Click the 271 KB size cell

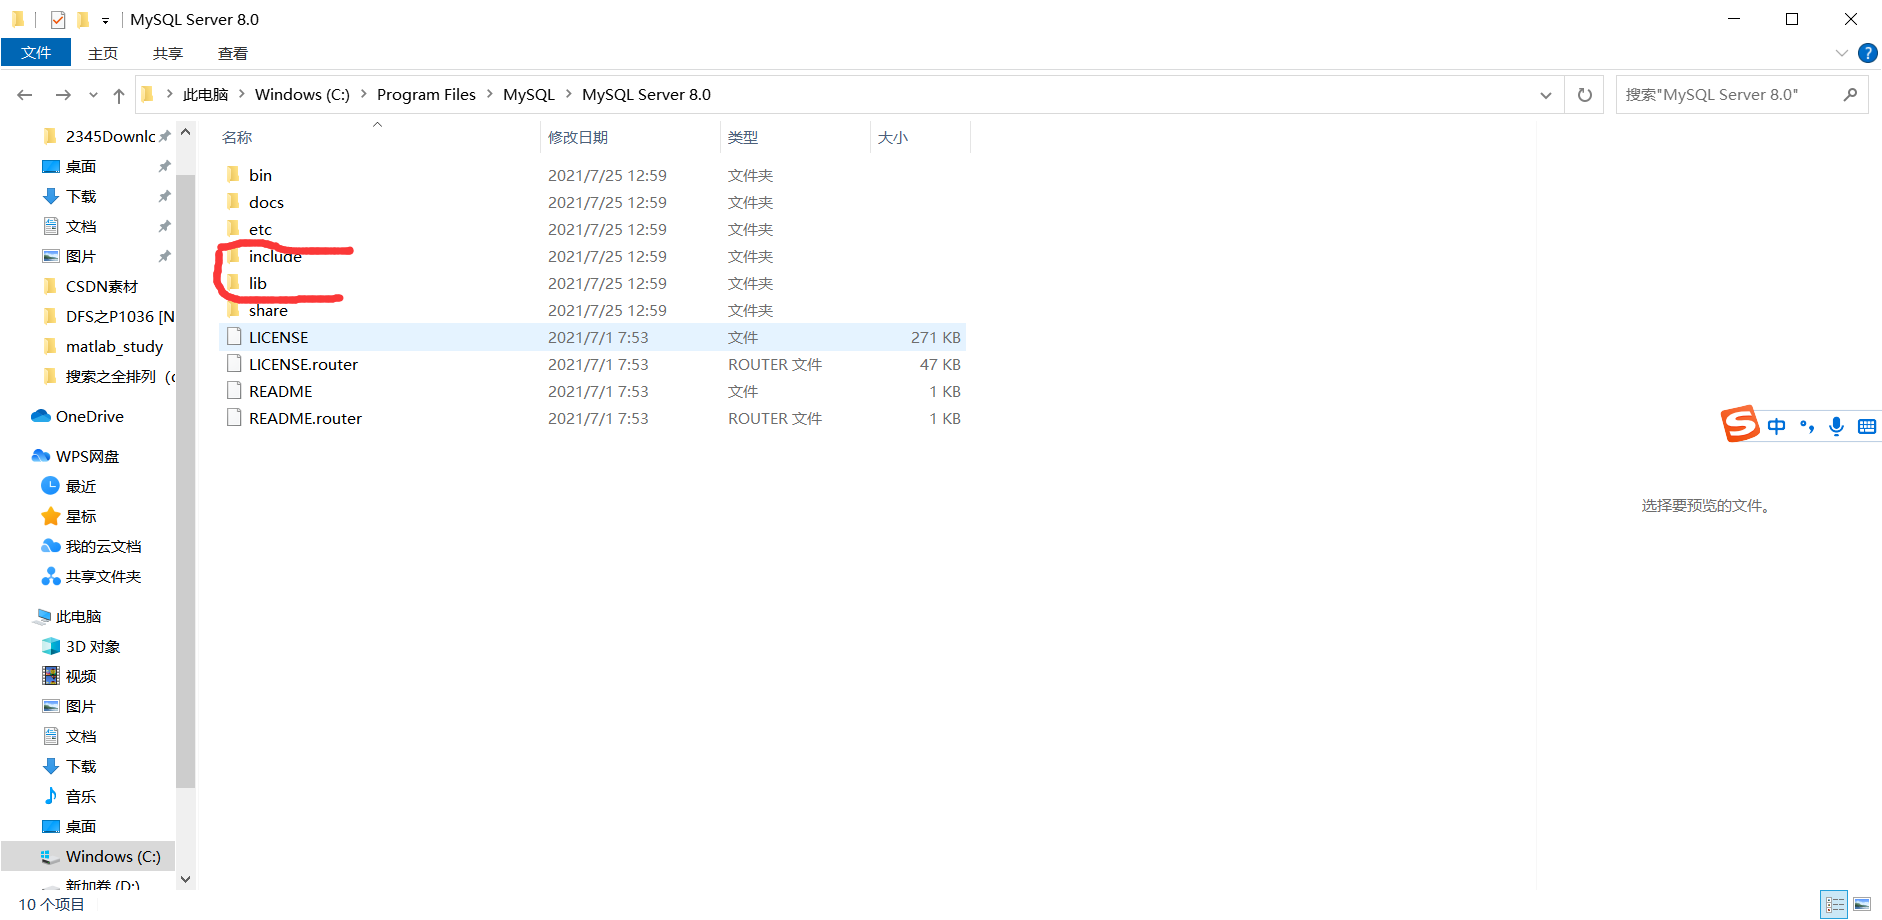pos(935,337)
